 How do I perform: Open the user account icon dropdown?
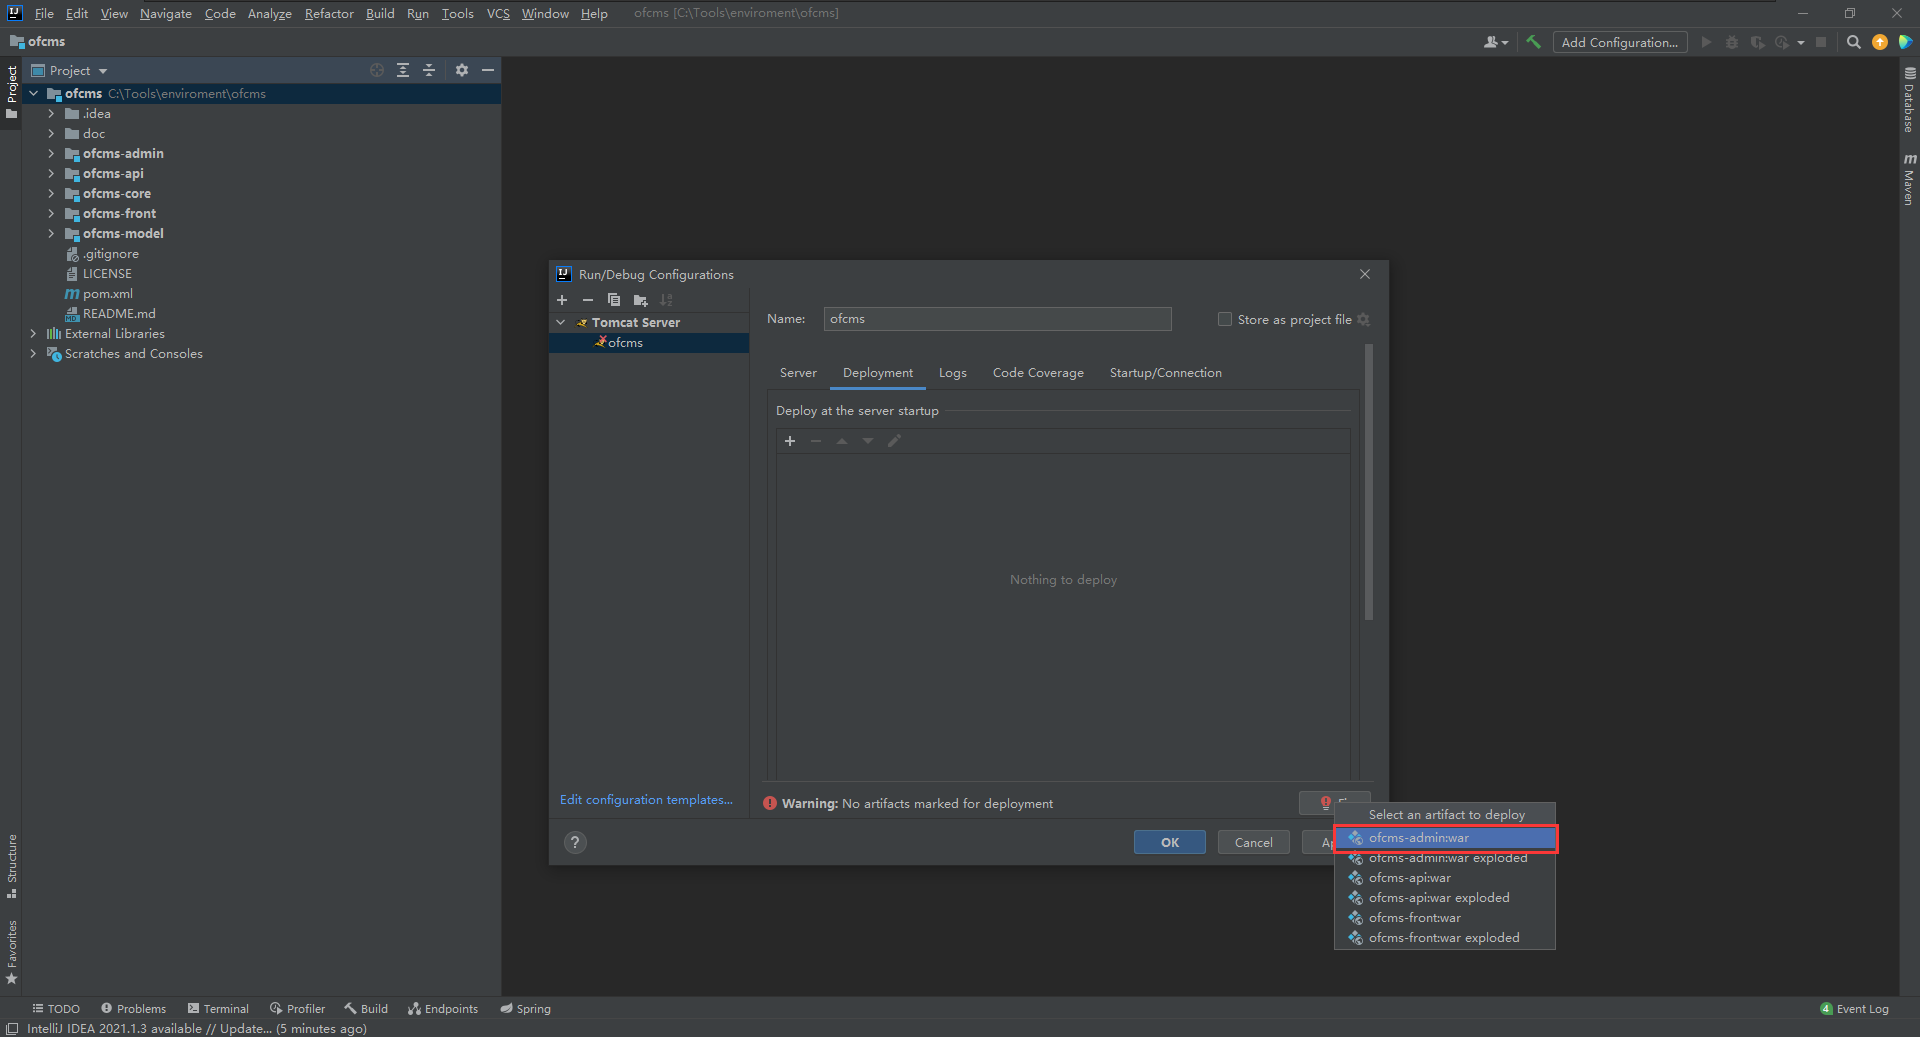tap(1495, 42)
